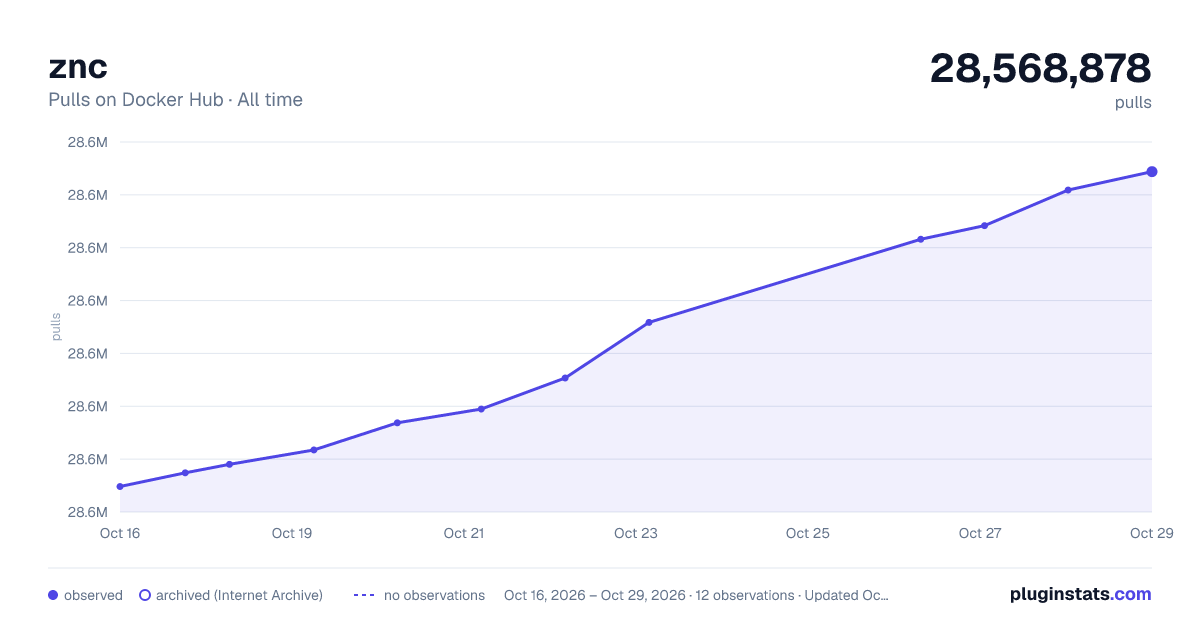This screenshot has height=630, width=1200.
Task: Select the first data point at Oct 16
Action: [x=120, y=487]
